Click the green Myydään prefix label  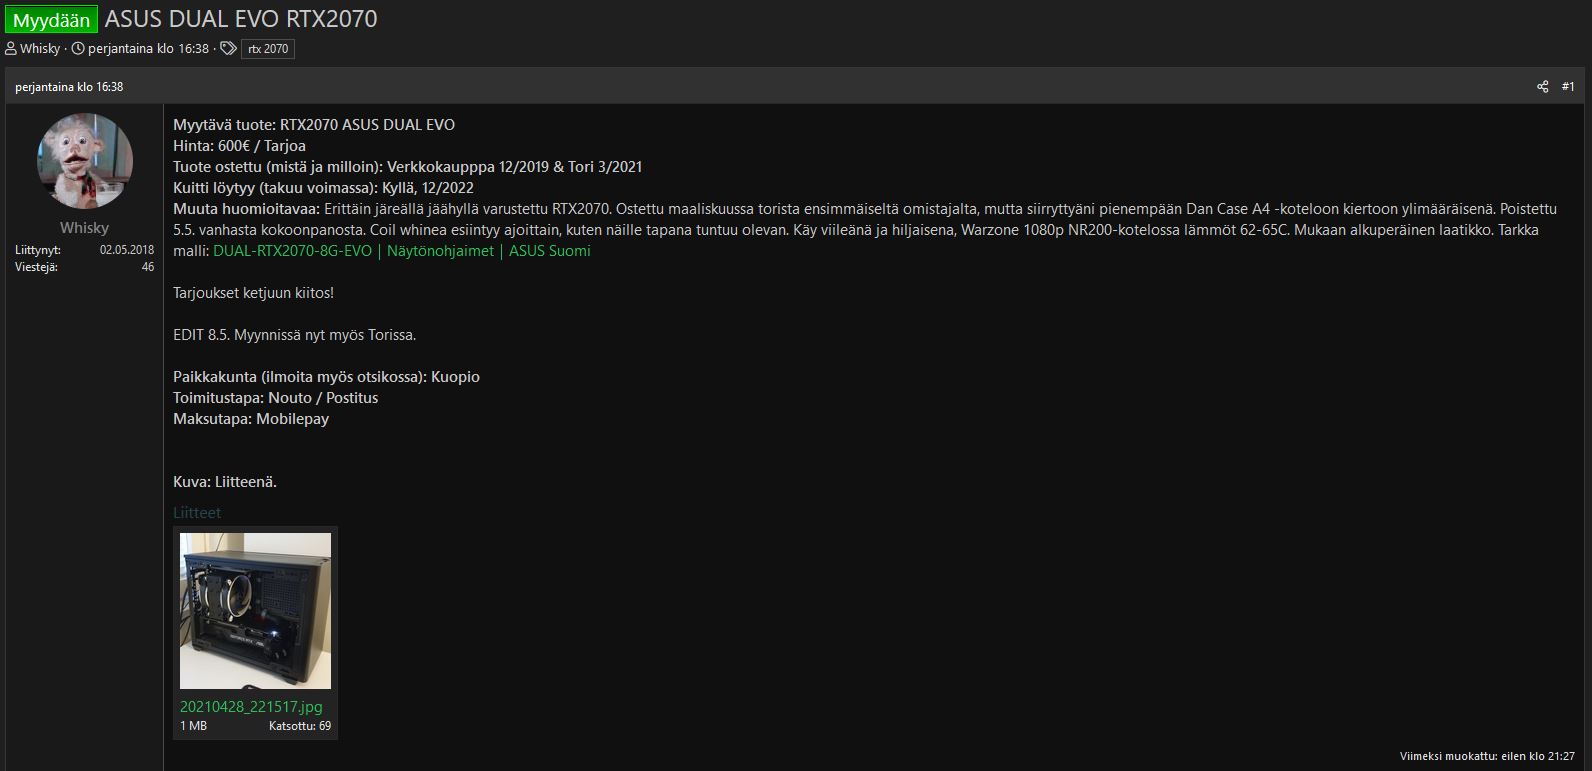(51, 19)
